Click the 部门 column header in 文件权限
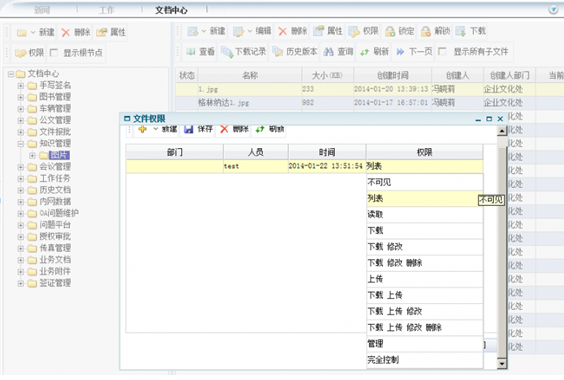The width and height of the screenshot is (564, 380). pos(174,152)
